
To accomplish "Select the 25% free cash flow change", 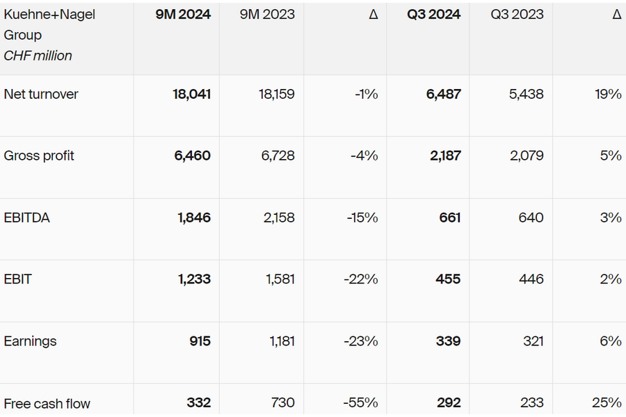I will [x=606, y=403].
